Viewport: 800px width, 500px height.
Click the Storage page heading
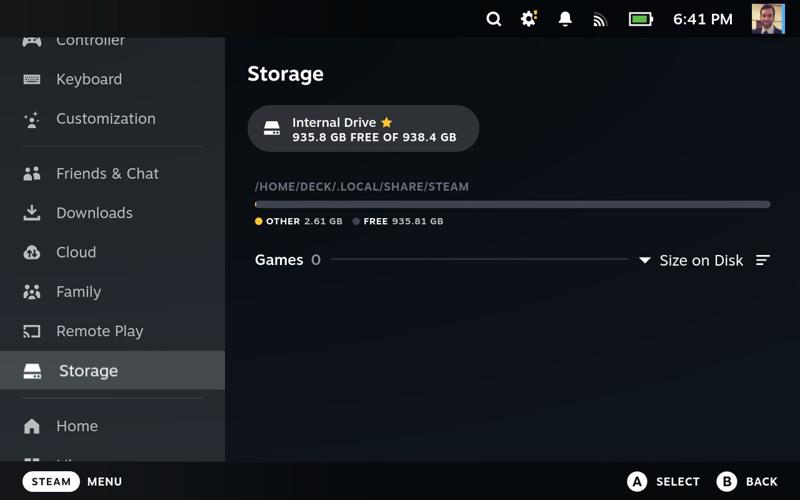point(285,74)
